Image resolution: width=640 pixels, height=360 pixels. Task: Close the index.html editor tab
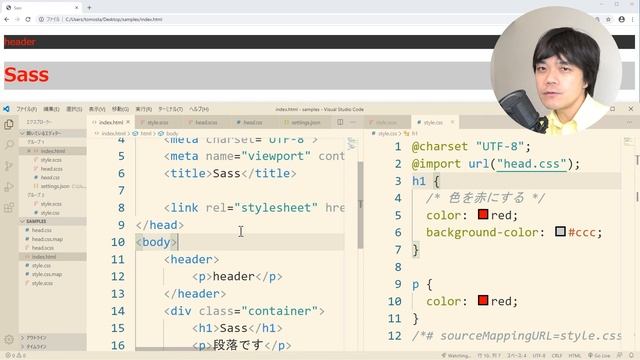[128, 122]
